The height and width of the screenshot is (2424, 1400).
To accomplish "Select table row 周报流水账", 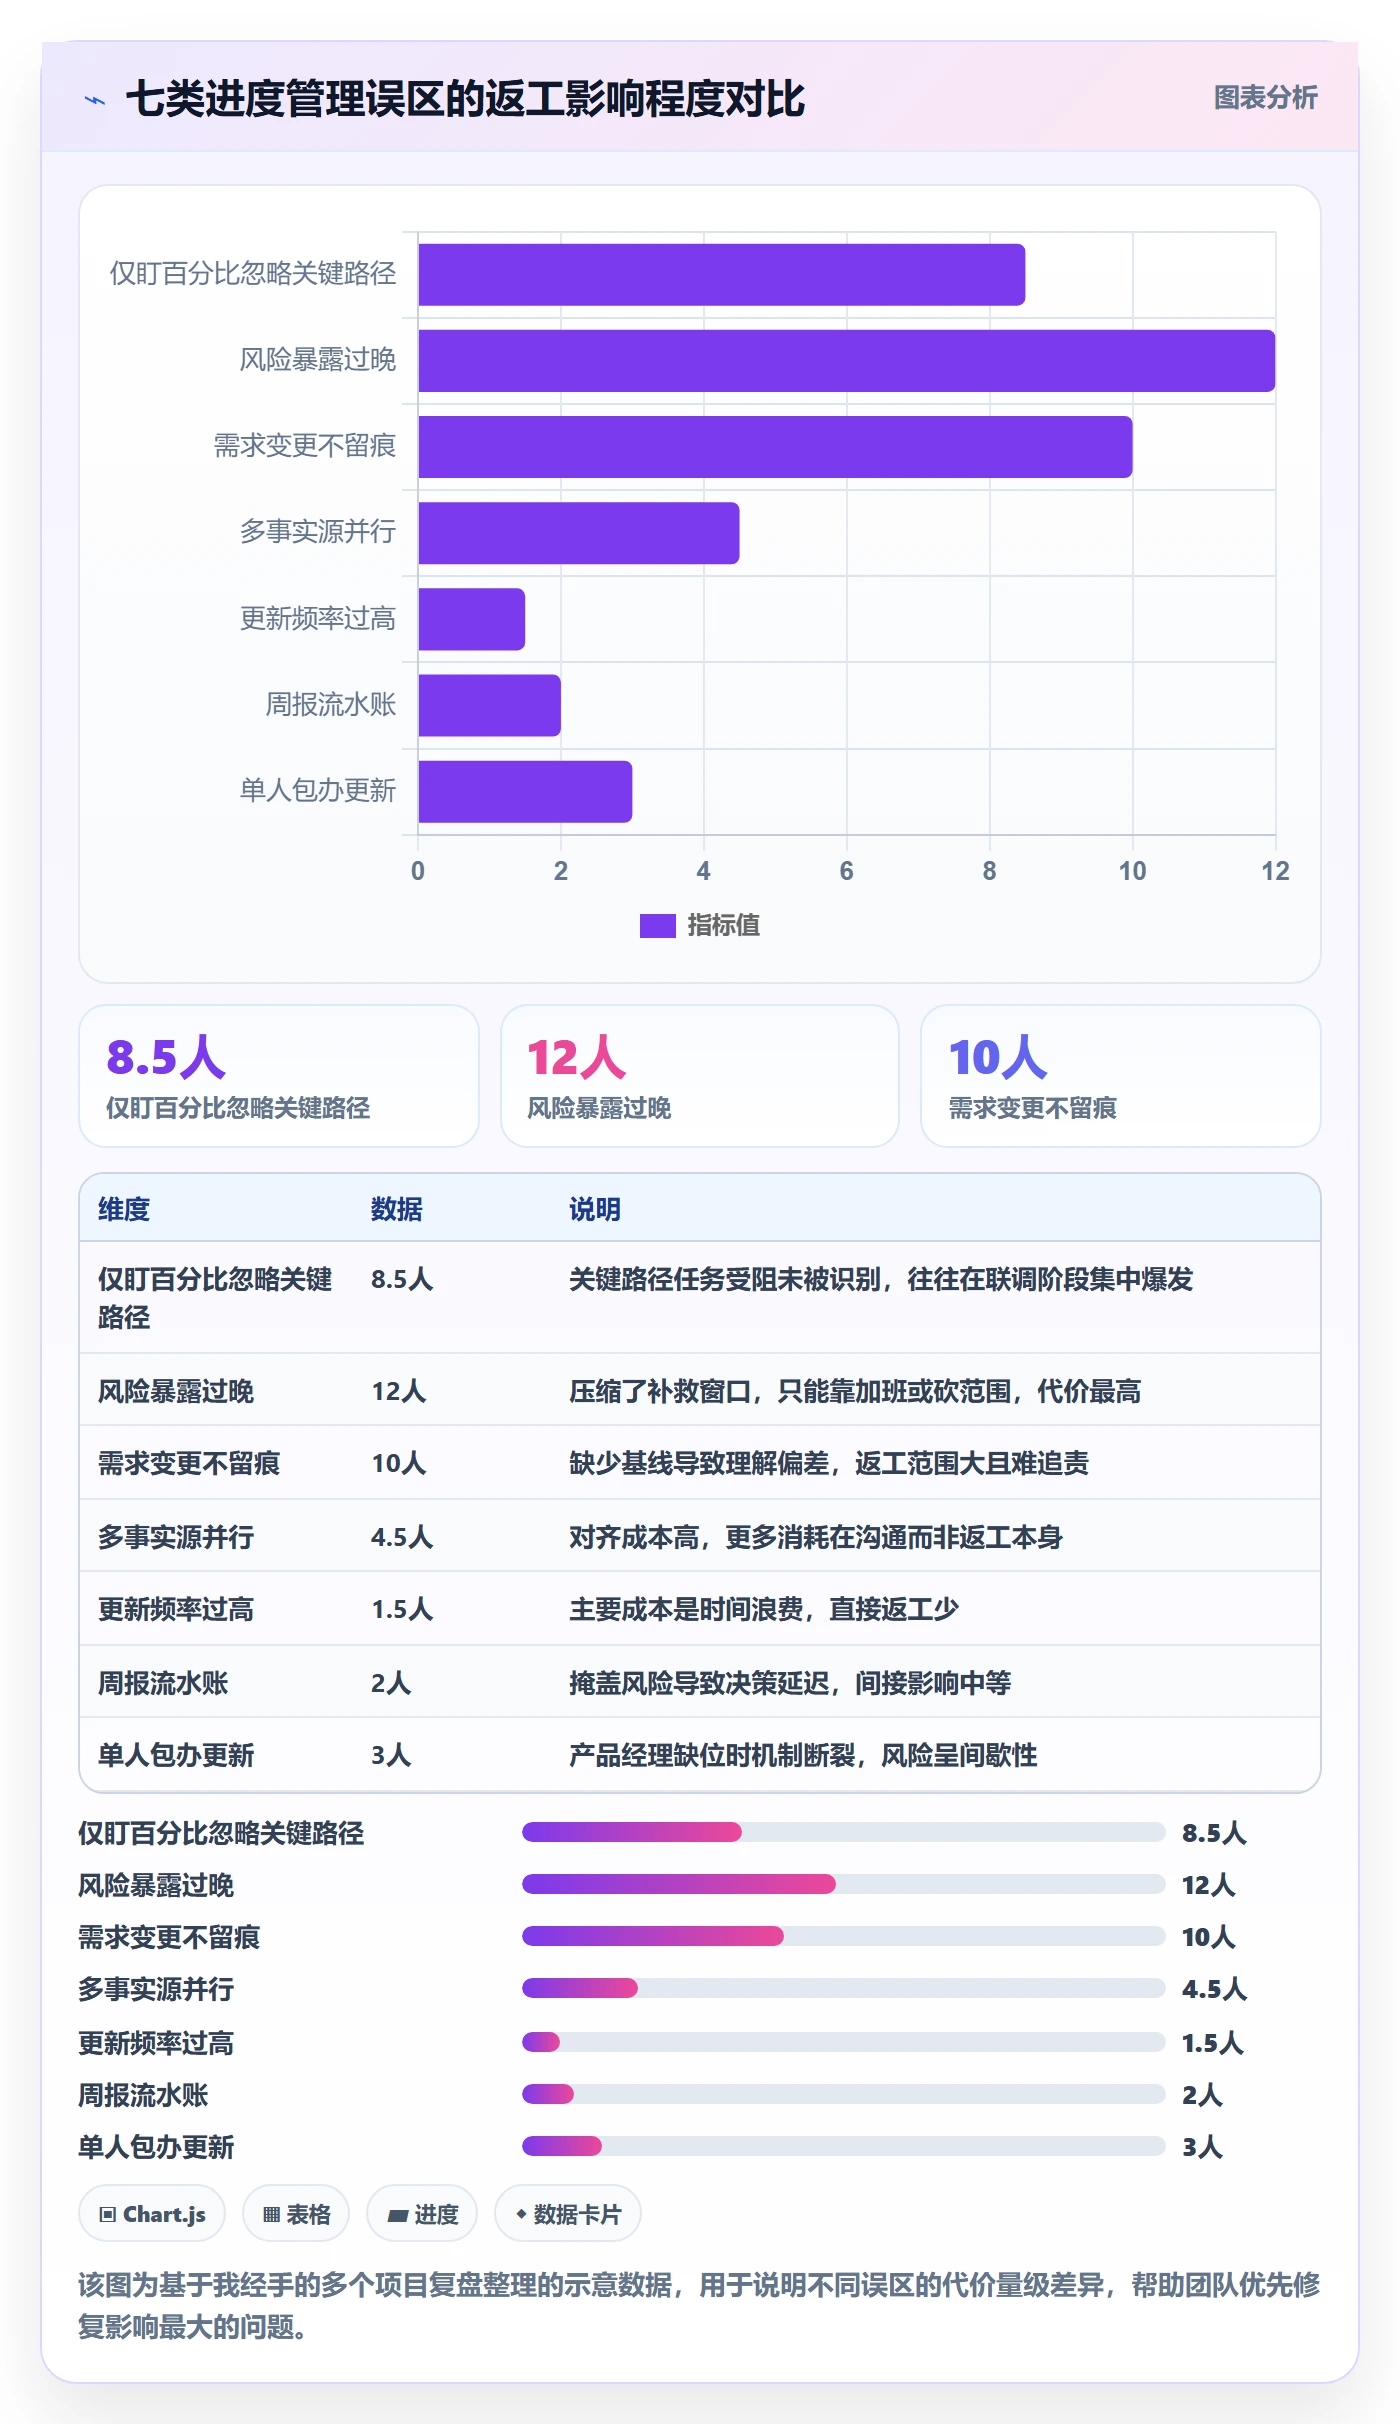I will [x=700, y=1683].
